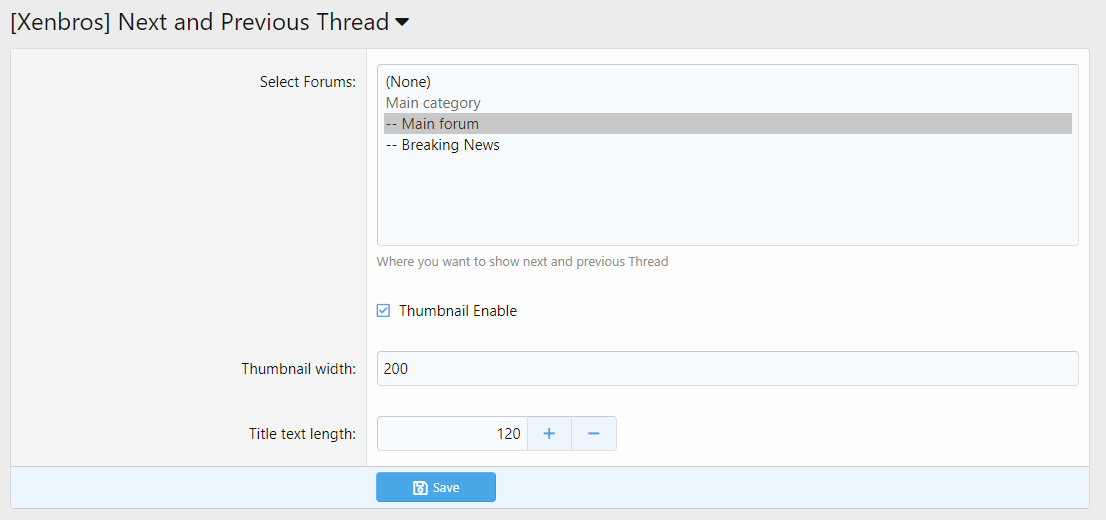This screenshot has width=1106, height=520.
Task: Click into the Title text length number field
Action: pyautogui.click(x=452, y=434)
